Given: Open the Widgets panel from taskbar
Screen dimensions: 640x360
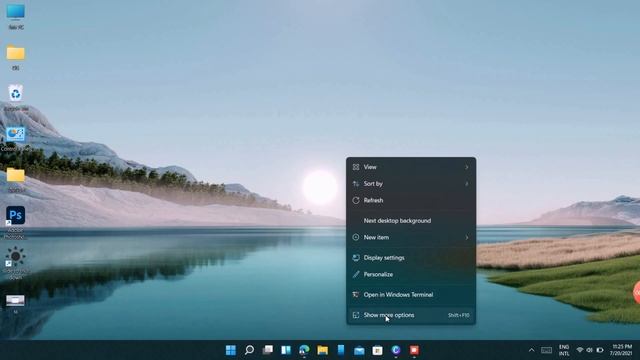Looking at the screenshot, I should 286,350.
